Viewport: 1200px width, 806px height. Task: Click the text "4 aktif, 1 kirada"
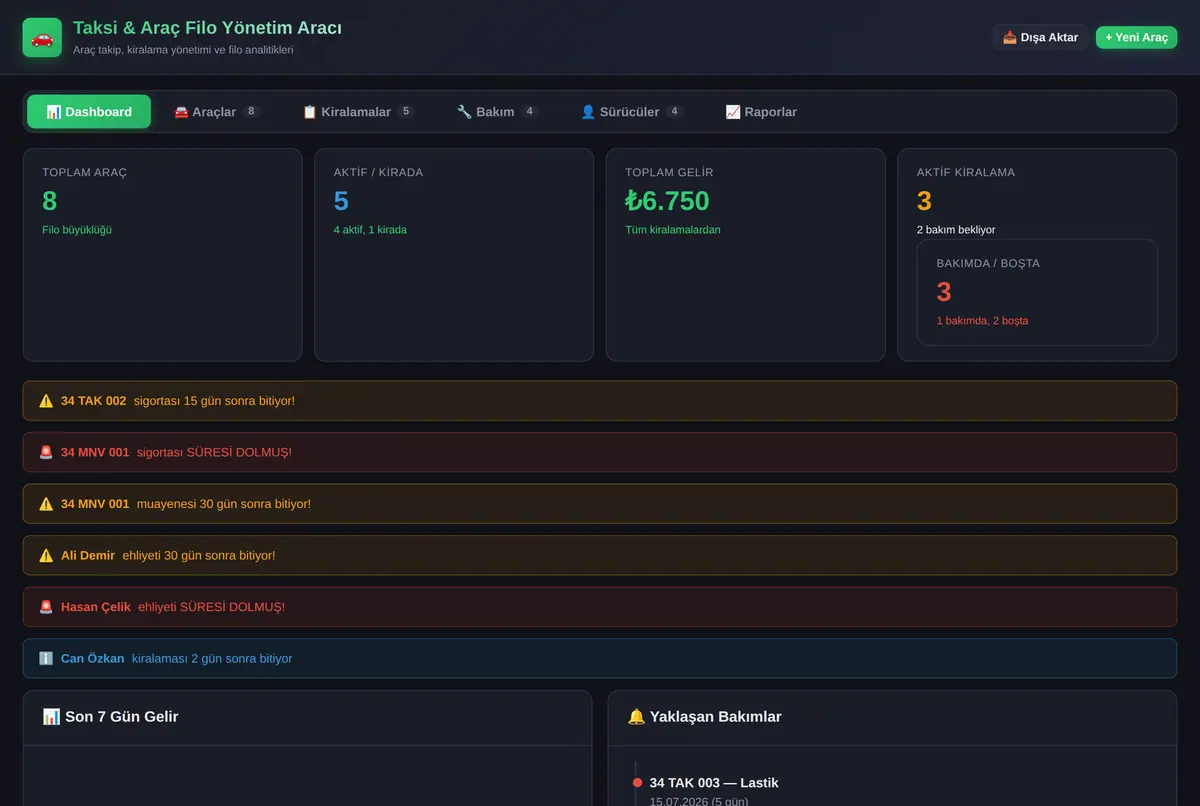click(x=370, y=230)
